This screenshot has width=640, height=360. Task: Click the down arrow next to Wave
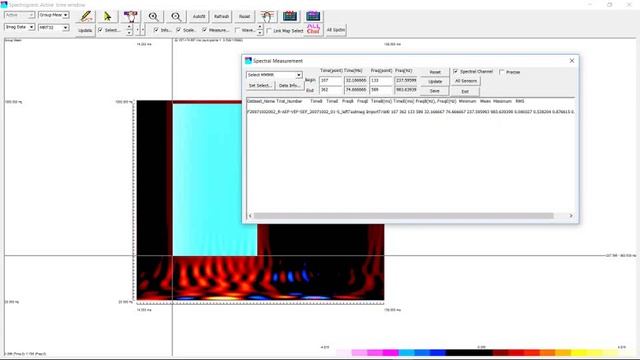[x=260, y=33]
